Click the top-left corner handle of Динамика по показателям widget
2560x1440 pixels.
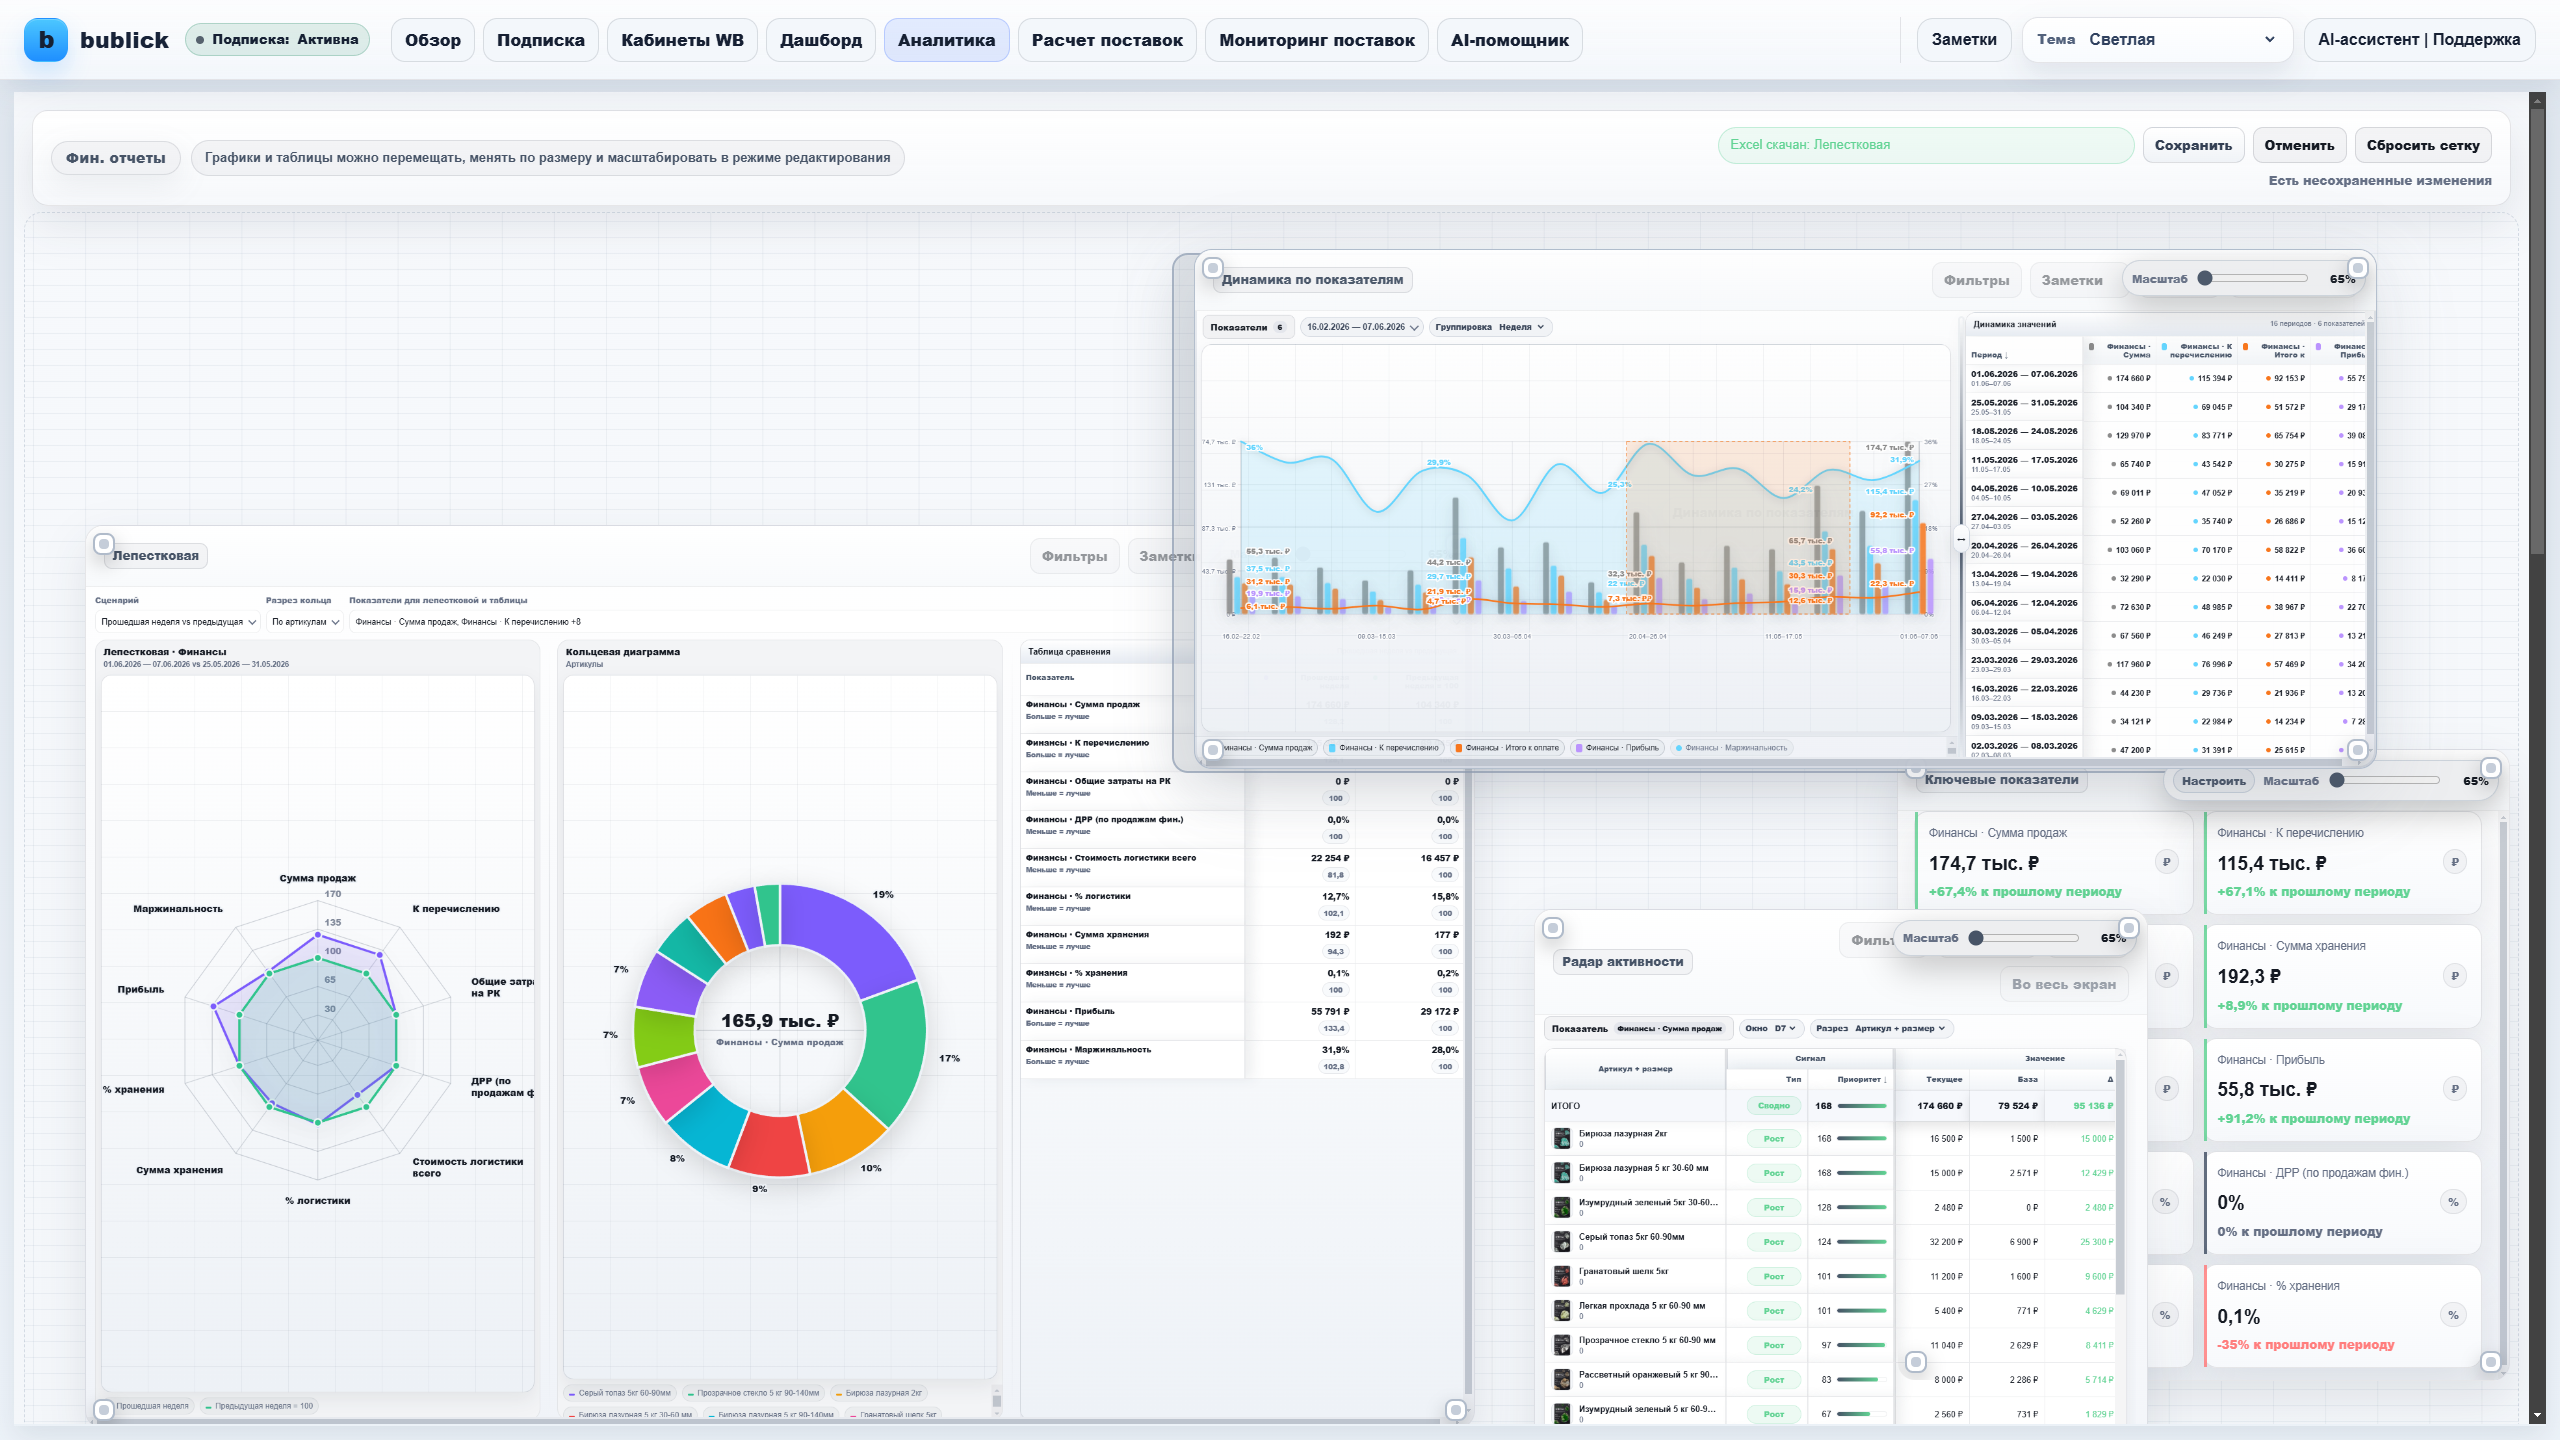coord(1212,268)
